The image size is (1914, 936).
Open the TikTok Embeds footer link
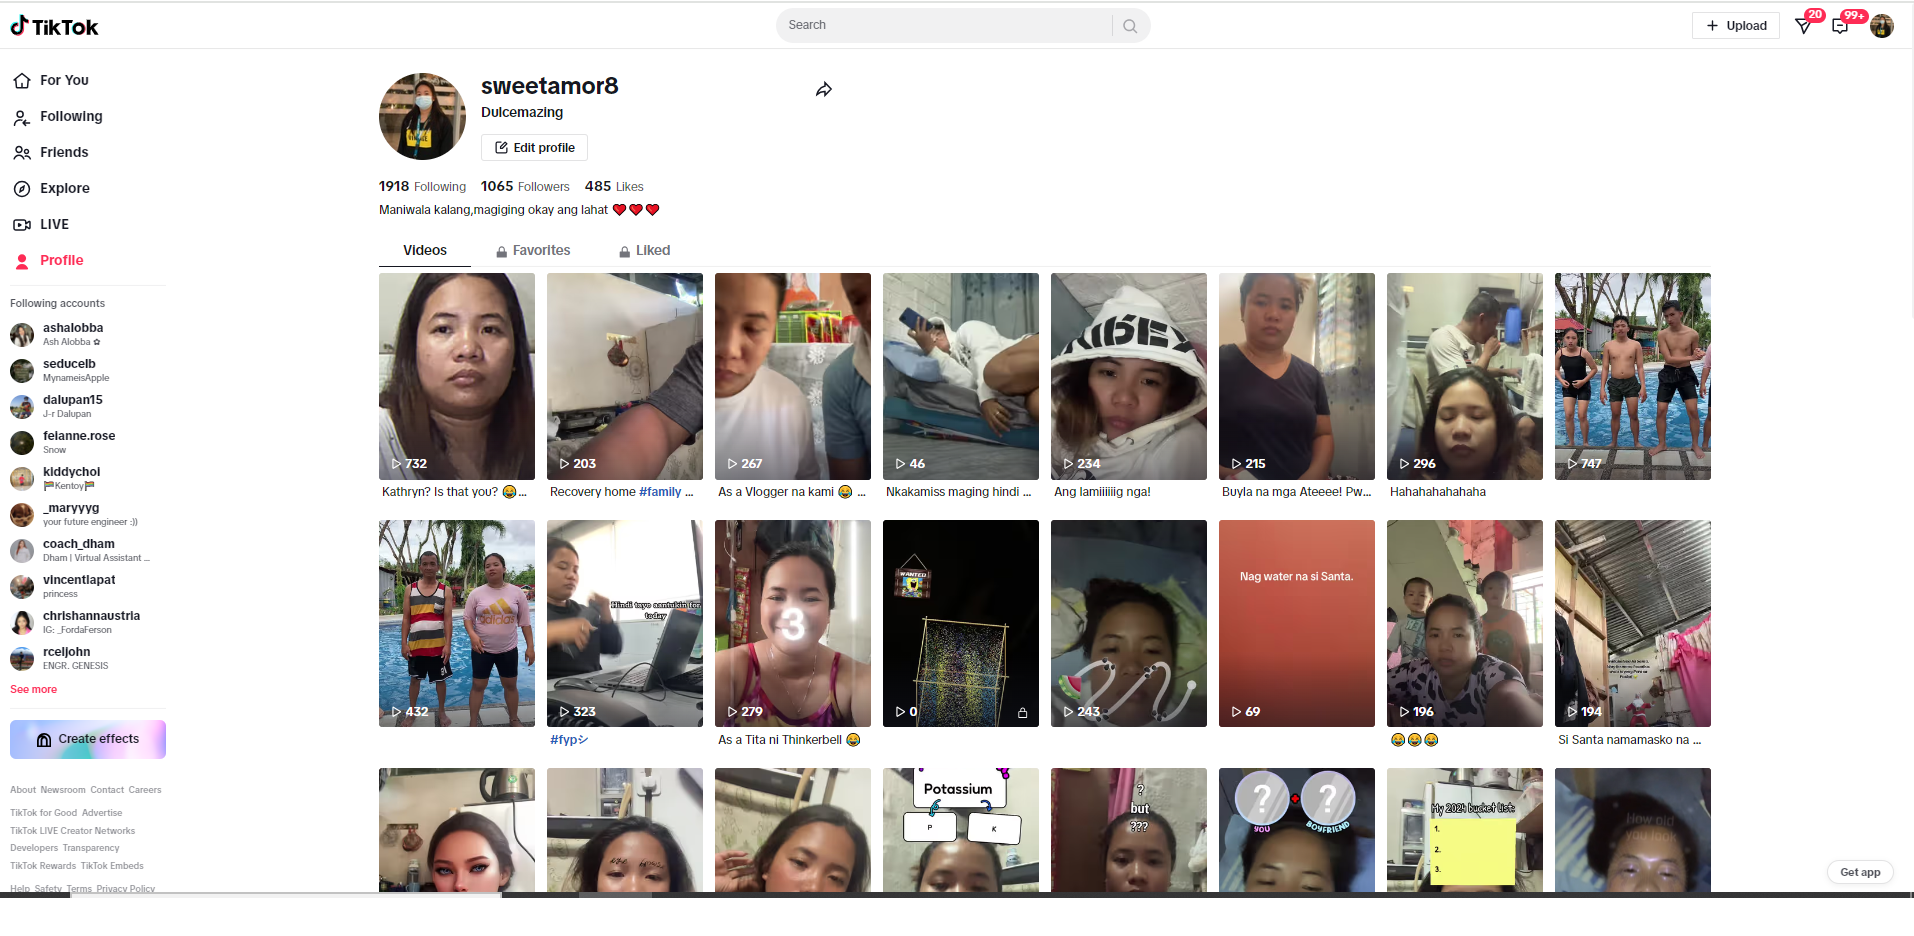point(112,866)
